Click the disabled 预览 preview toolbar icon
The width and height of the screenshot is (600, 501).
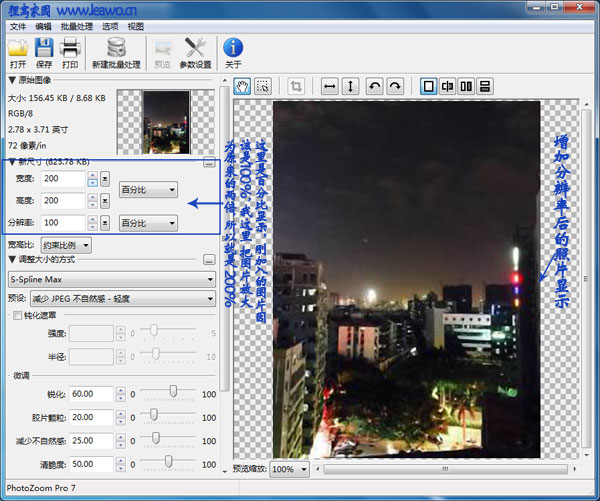[162, 53]
